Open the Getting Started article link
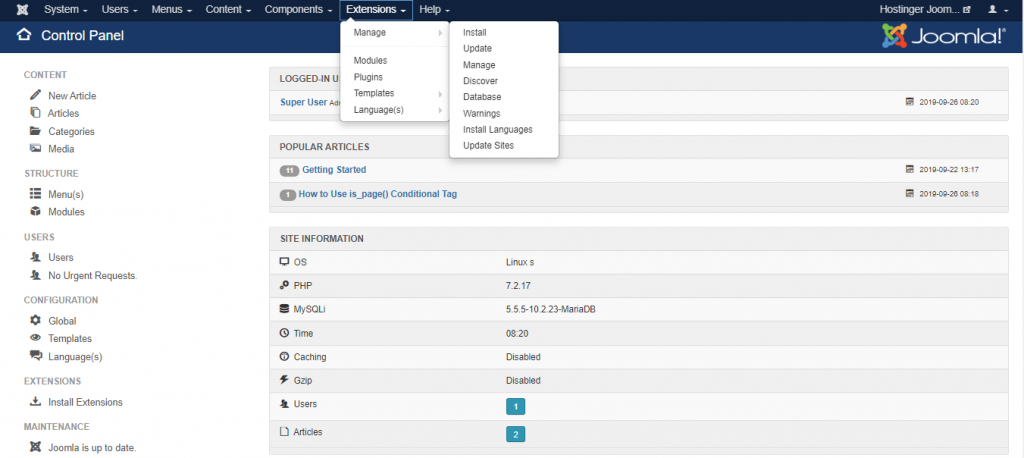This screenshot has height=458, width=1024. tap(334, 170)
